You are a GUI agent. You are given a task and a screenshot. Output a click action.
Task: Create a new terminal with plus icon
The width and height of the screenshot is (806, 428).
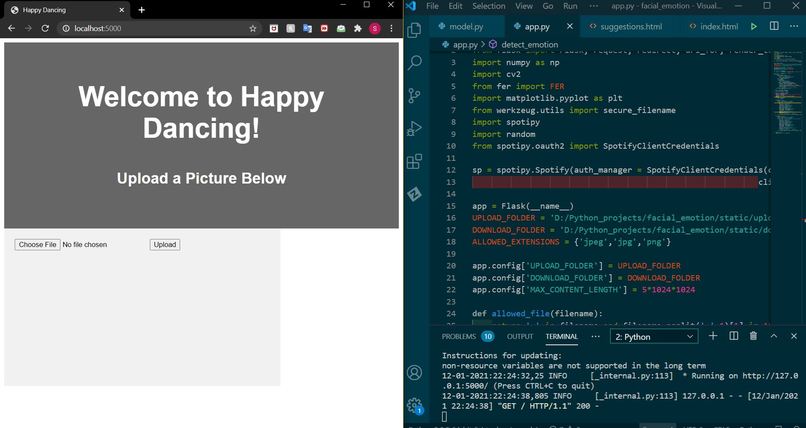(713, 336)
